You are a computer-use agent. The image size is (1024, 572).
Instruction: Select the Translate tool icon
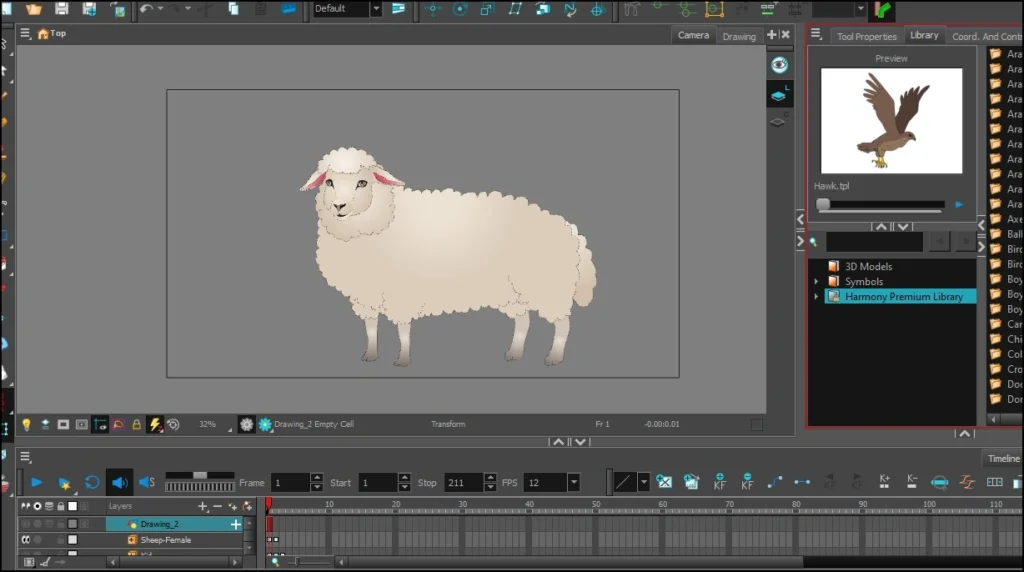432,9
